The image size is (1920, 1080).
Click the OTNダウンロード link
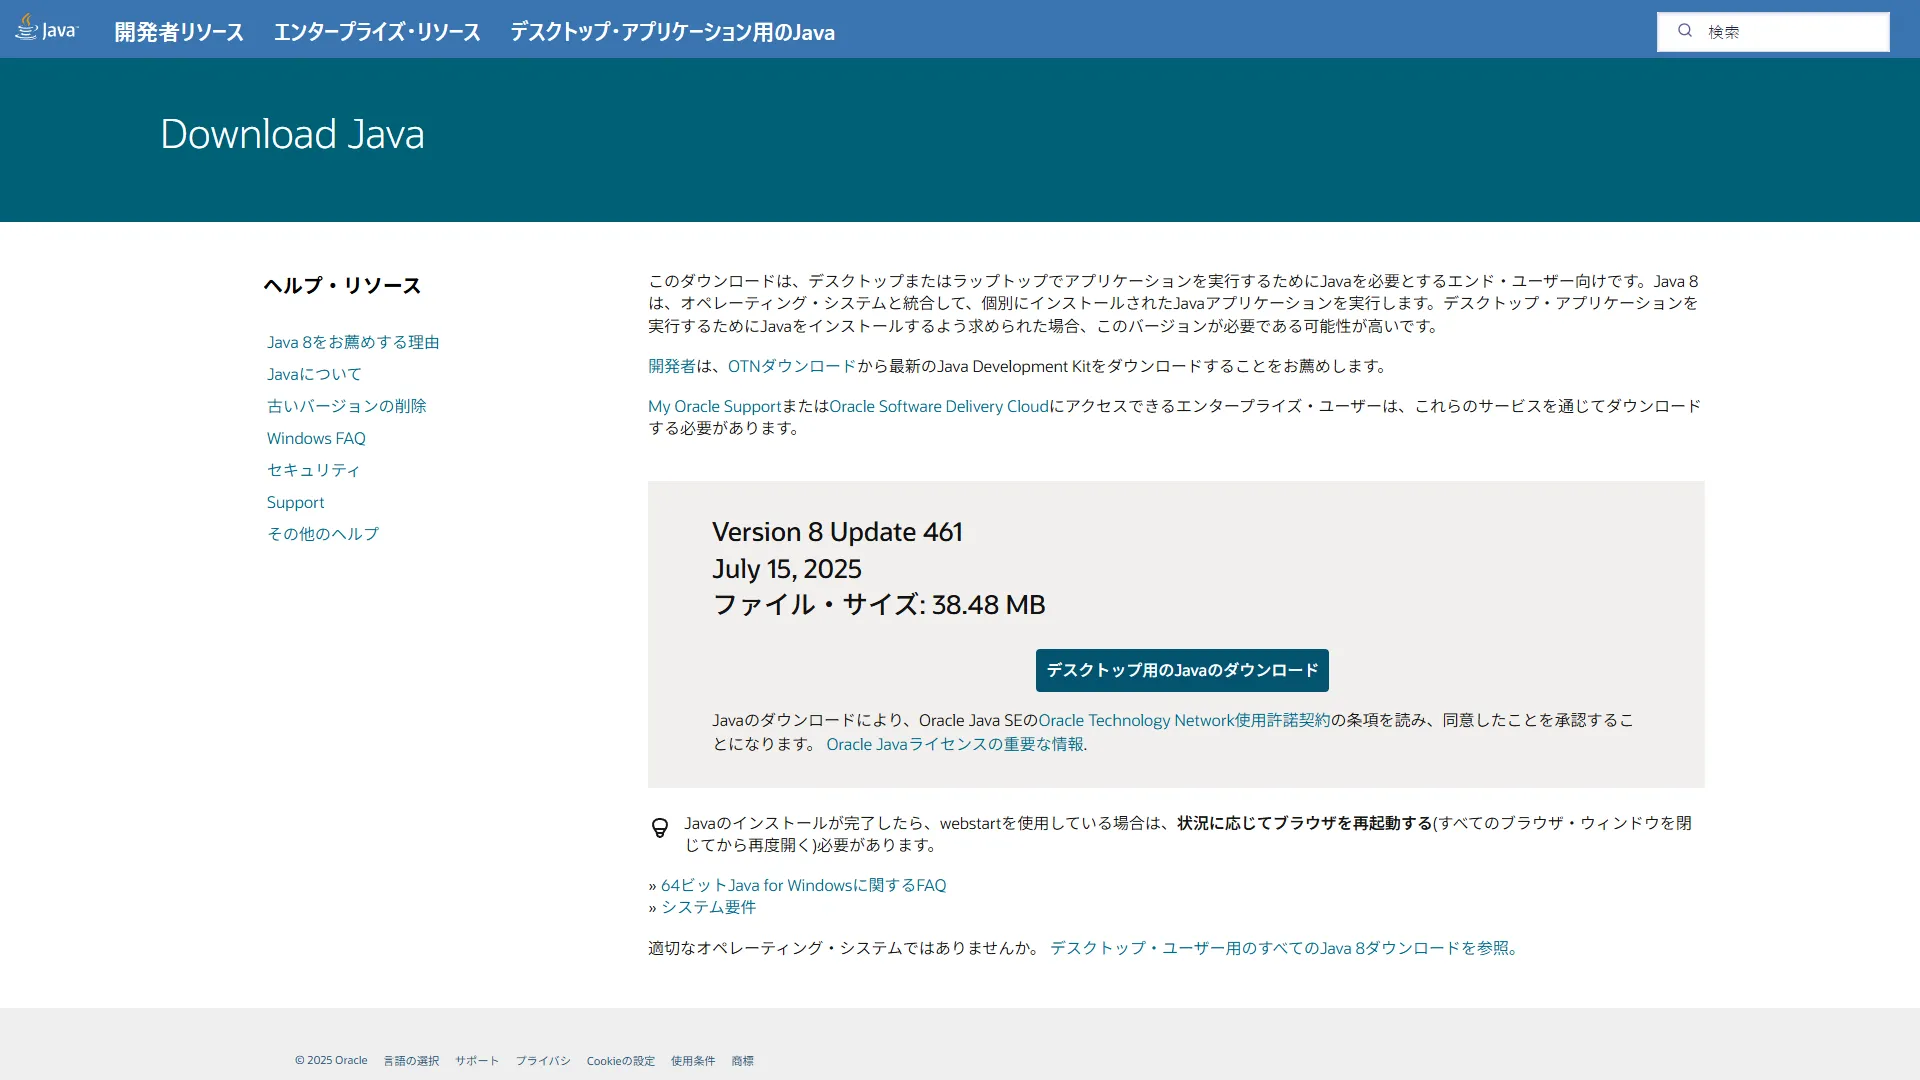coord(792,366)
